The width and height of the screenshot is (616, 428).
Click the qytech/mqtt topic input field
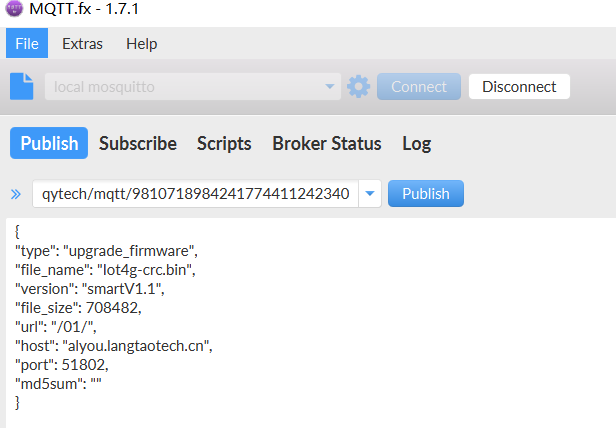195,193
